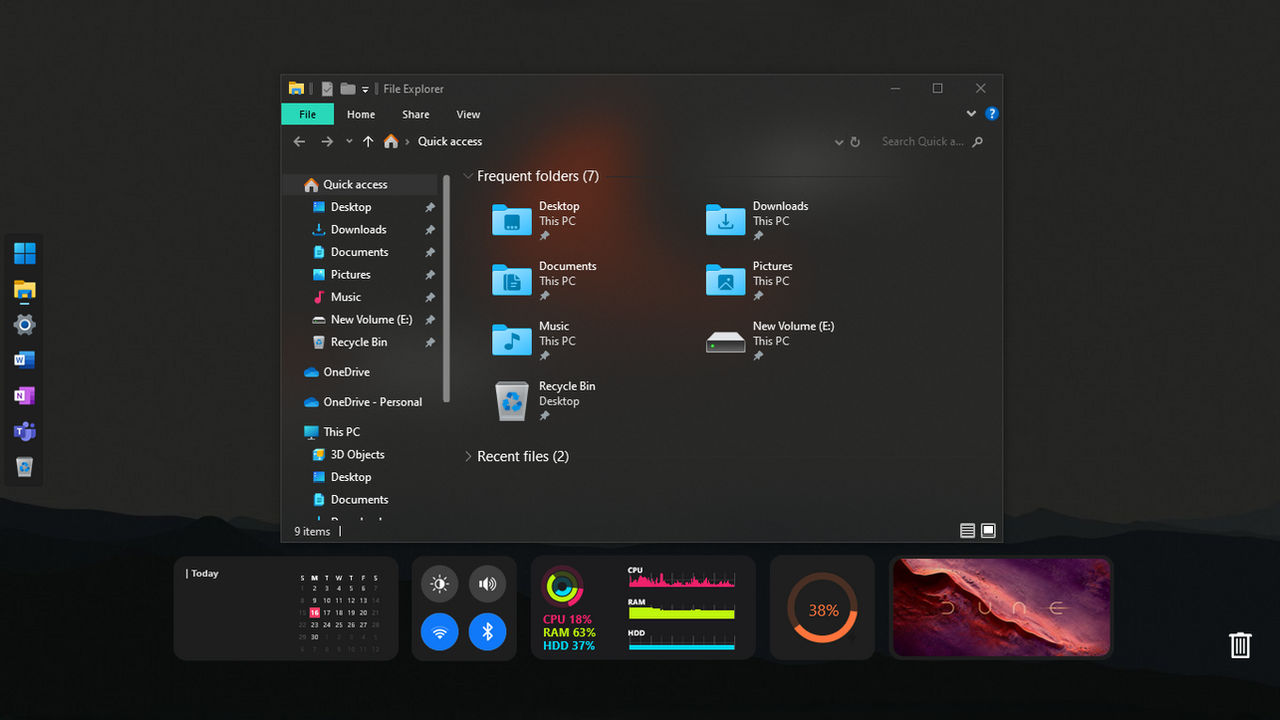Click the File menu button
Screen dimensions: 1280x720
pyautogui.click(x=307, y=114)
